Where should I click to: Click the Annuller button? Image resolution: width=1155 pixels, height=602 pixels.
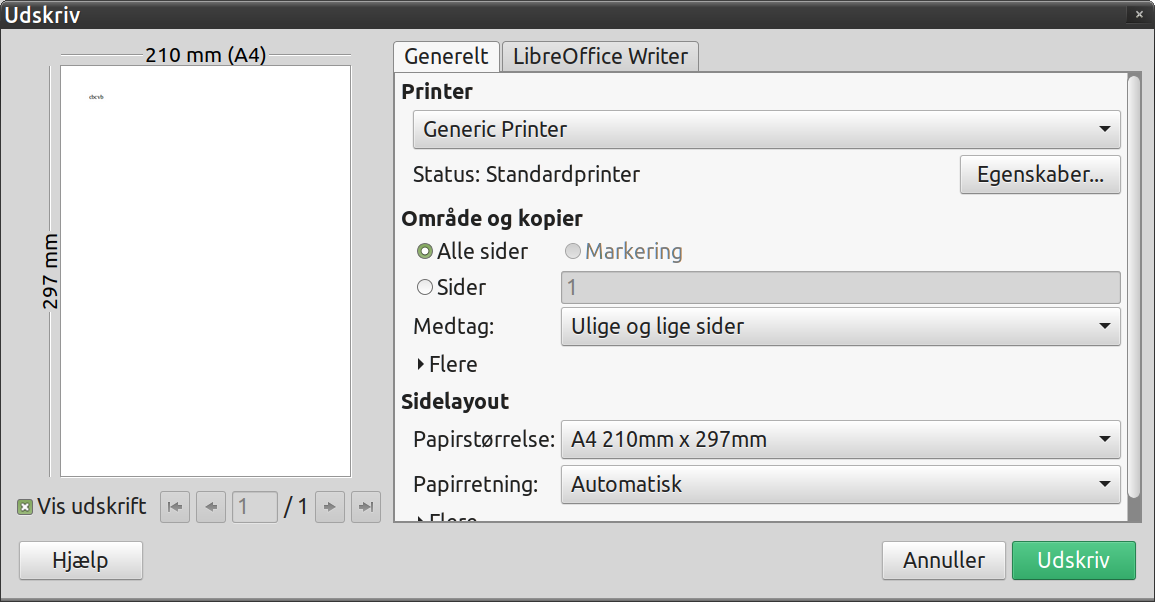pos(944,561)
